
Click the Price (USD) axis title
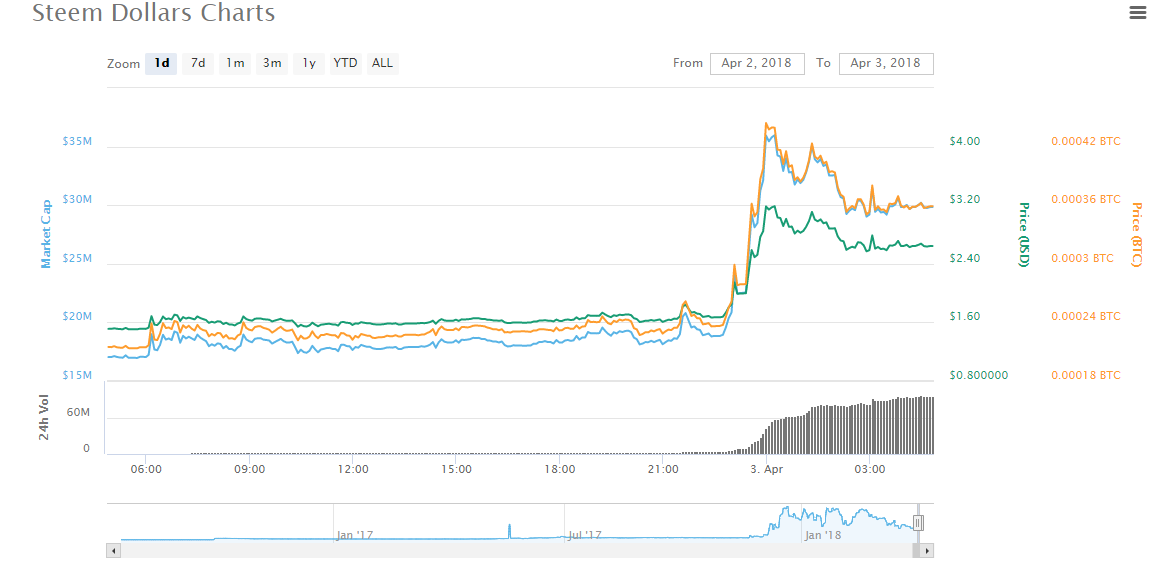pos(1023,234)
